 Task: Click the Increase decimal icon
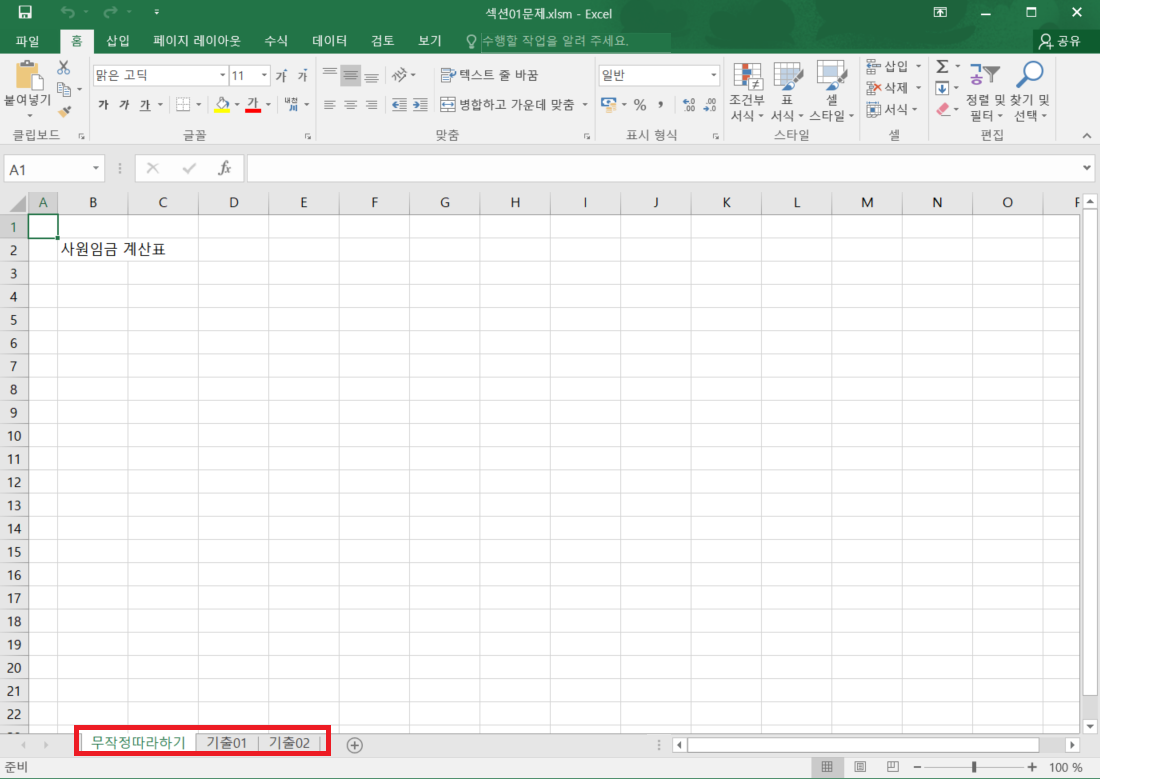click(x=688, y=104)
